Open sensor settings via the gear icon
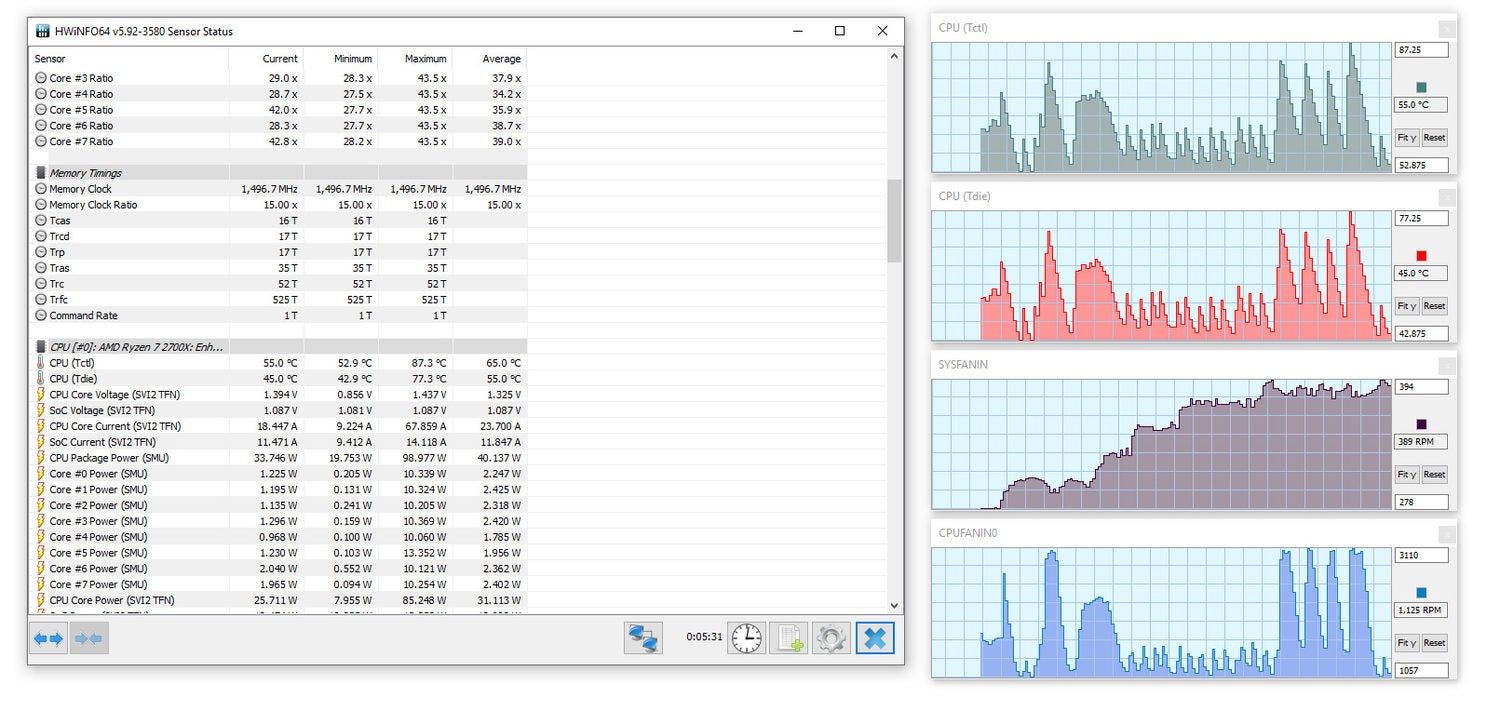This screenshot has height=711, width=1500. pos(832,637)
